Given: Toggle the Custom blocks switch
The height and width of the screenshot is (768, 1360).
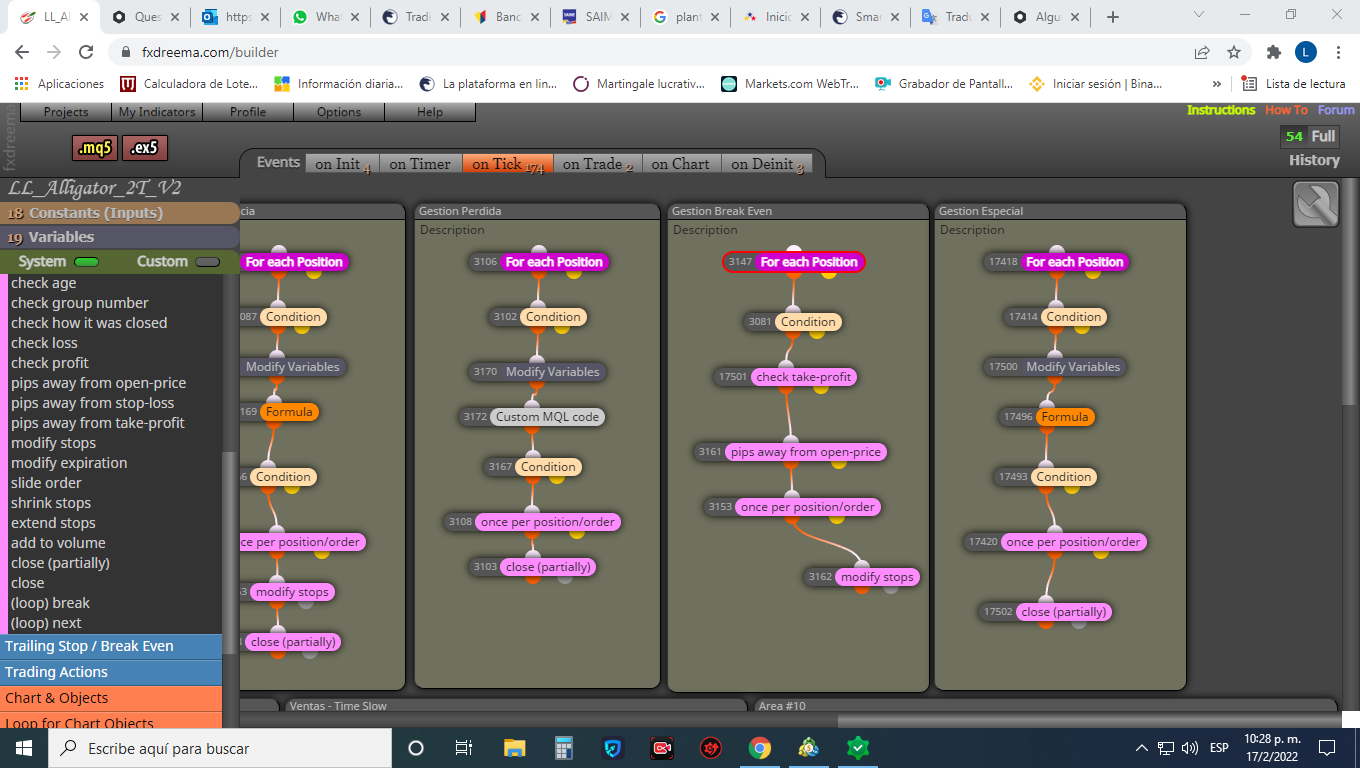Looking at the screenshot, I should (x=208, y=262).
